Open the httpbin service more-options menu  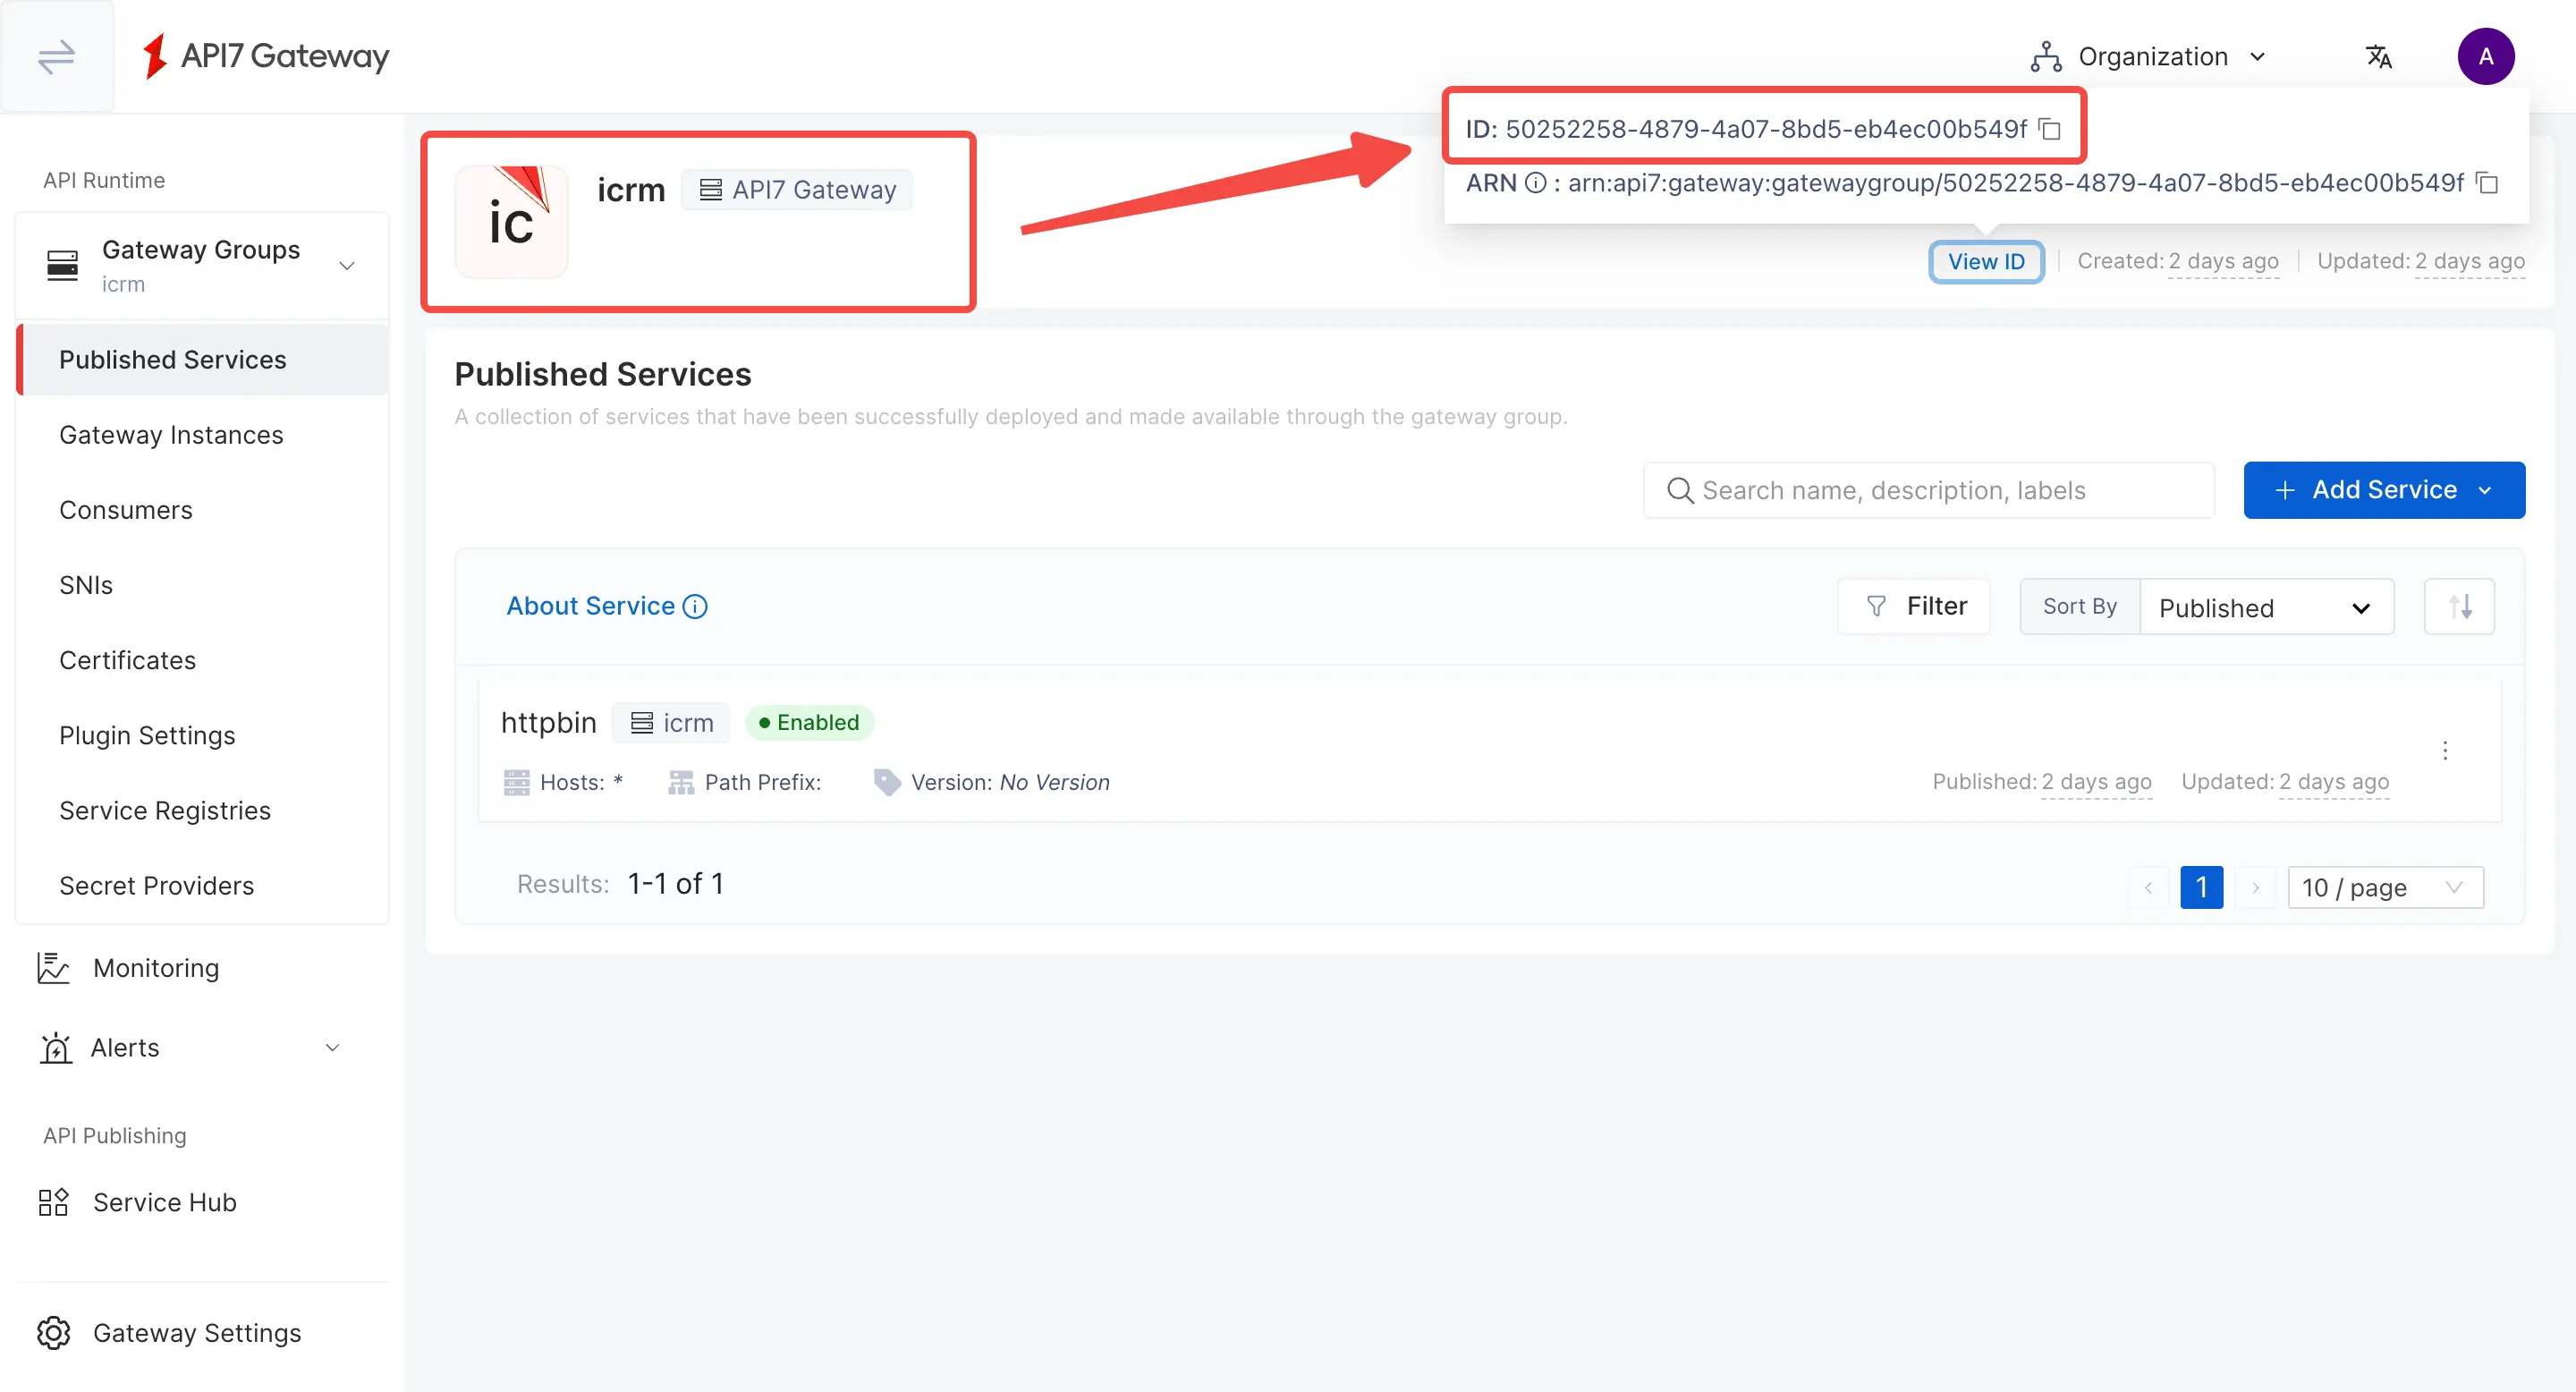point(2445,750)
